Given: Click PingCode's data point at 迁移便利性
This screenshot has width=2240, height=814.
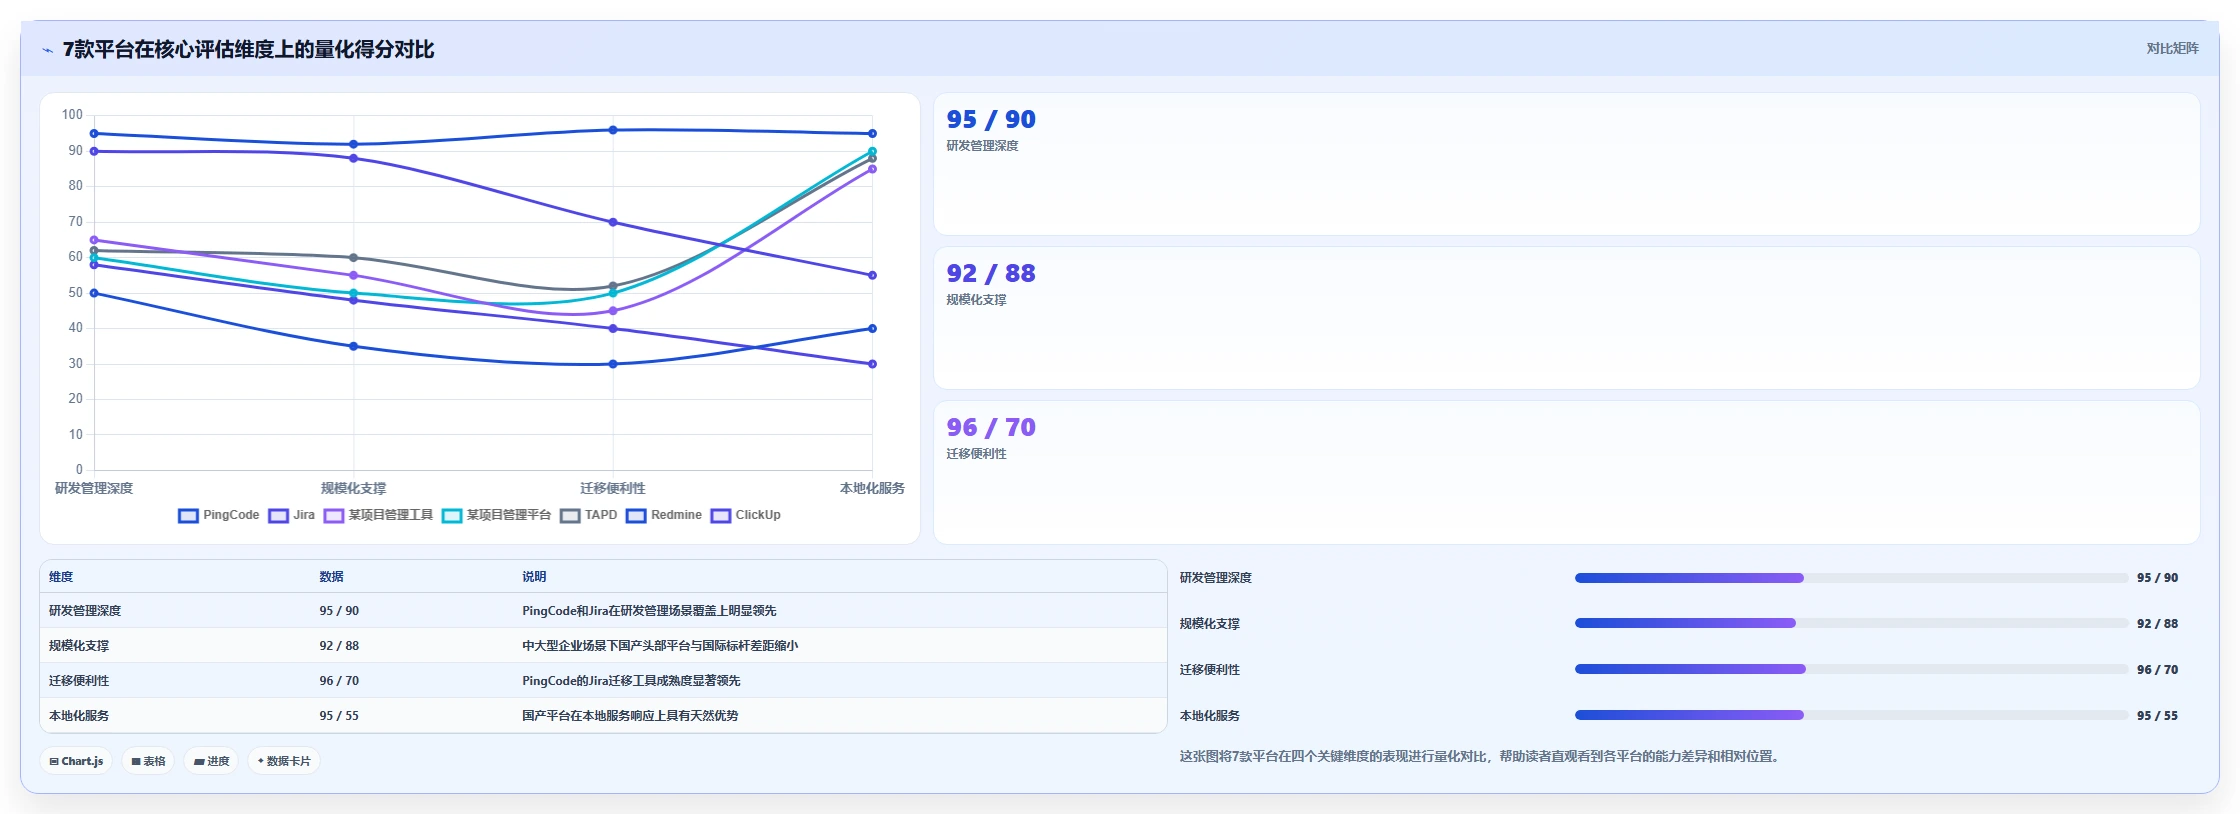Looking at the screenshot, I should [613, 130].
